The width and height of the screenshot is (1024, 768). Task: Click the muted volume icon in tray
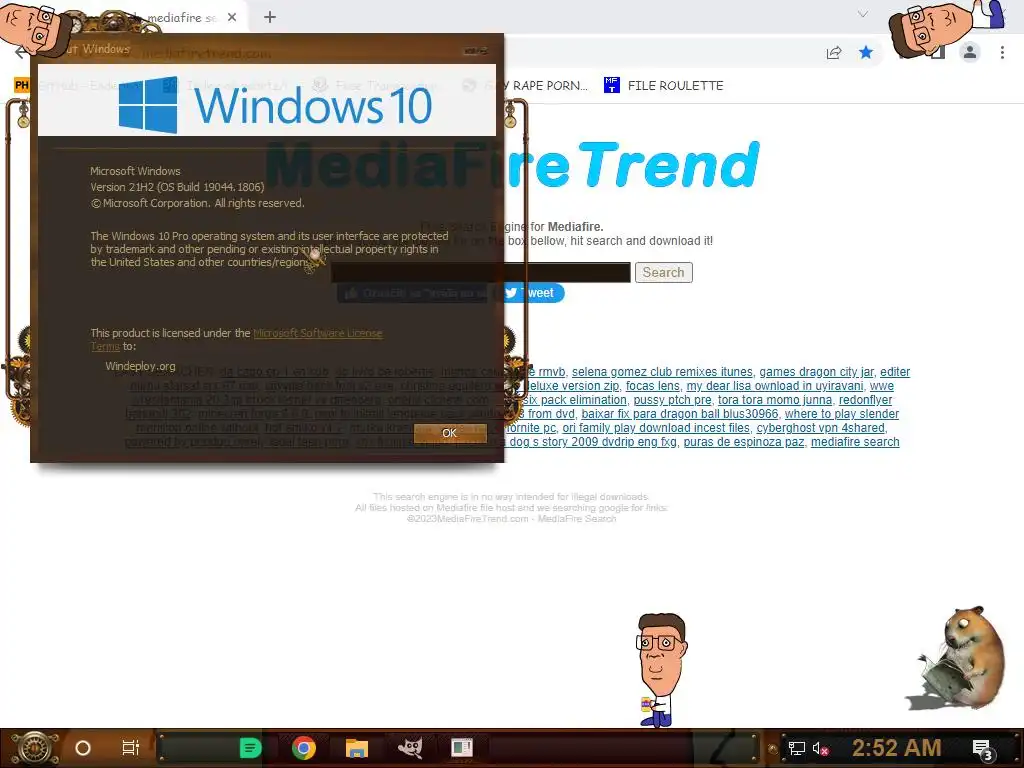tap(820, 748)
